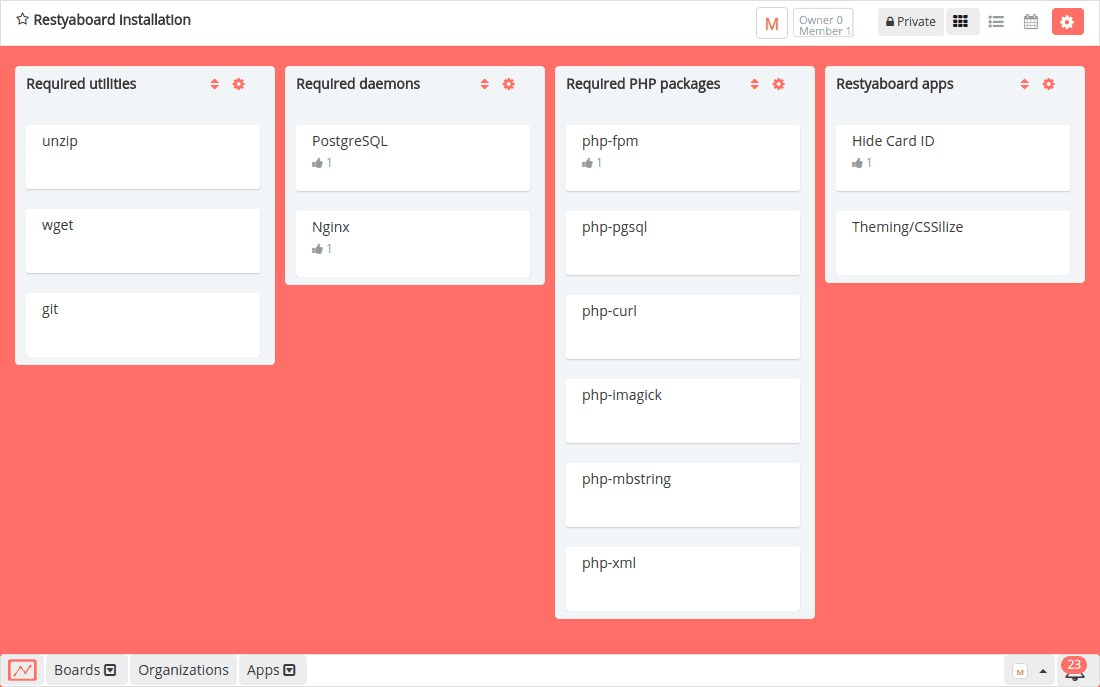Click the thumbs-up vote icon on PostgreSQL card

318,163
